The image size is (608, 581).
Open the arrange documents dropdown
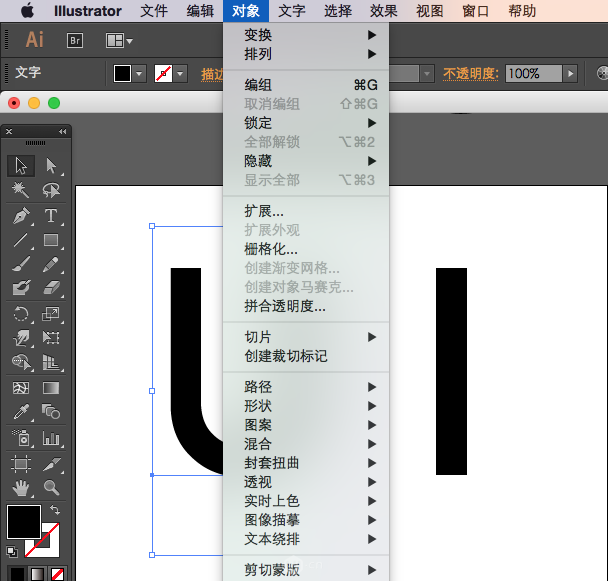[119, 40]
